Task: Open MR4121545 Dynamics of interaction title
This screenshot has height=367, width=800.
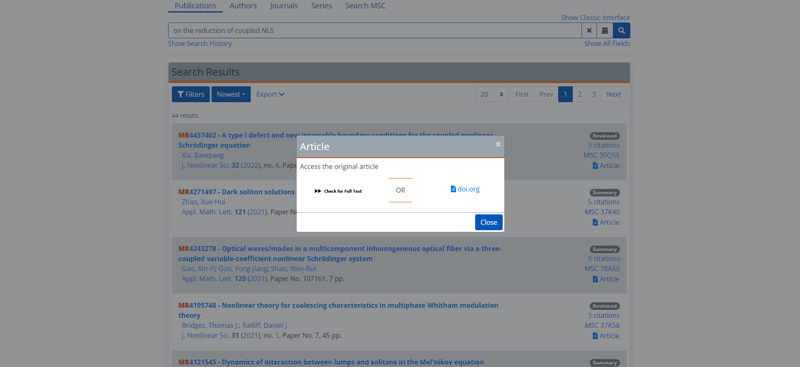Action: (x=331, y=362)
